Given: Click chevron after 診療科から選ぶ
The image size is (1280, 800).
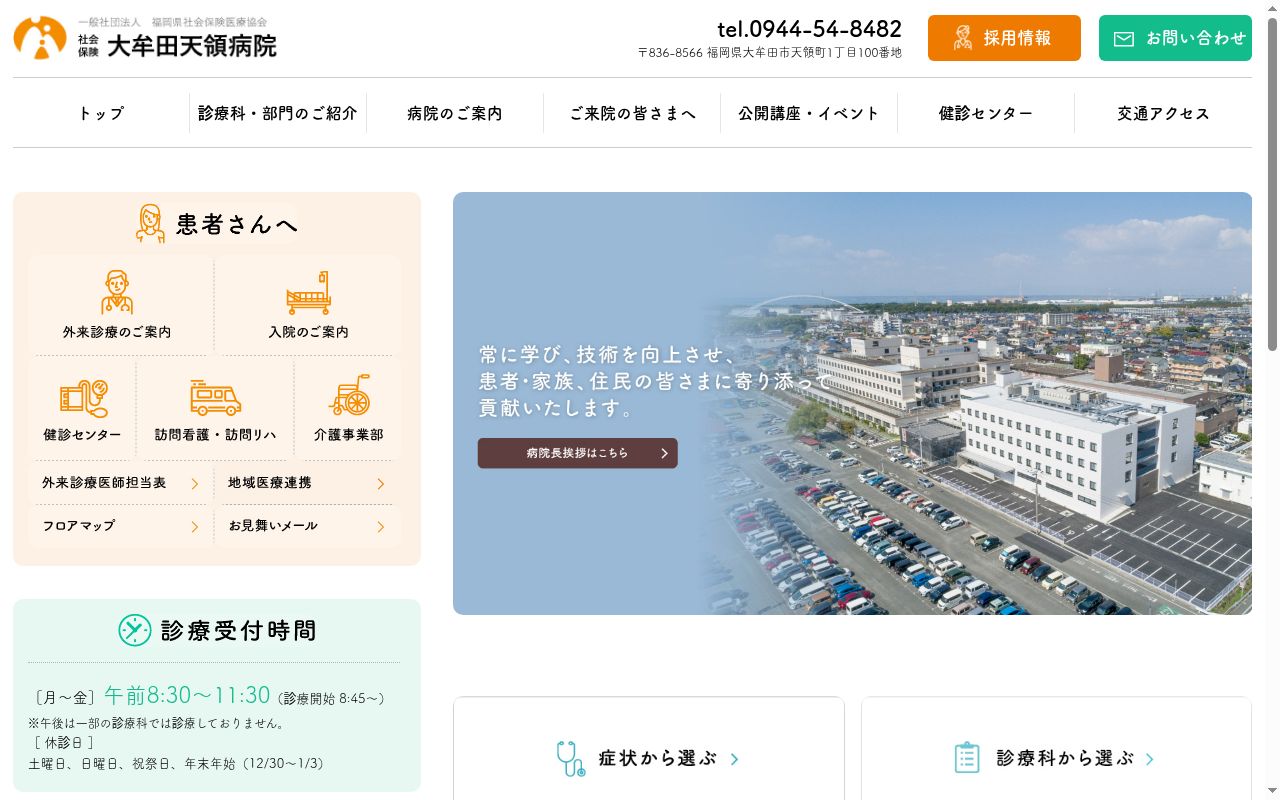Looking at the screenshot, I should [x=1149, y=760].
